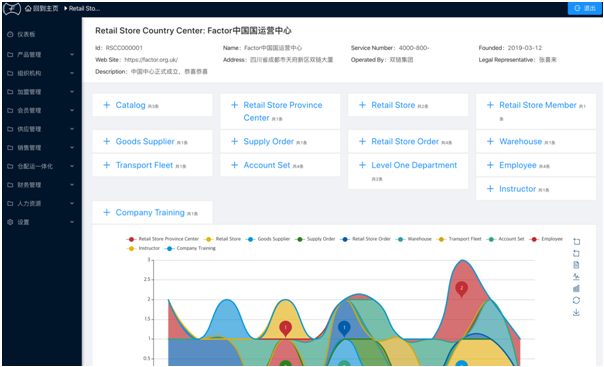This screenshot has height=367, width=604.
Task: Open the chart data view document icon
Action: (x=576, y=265)
